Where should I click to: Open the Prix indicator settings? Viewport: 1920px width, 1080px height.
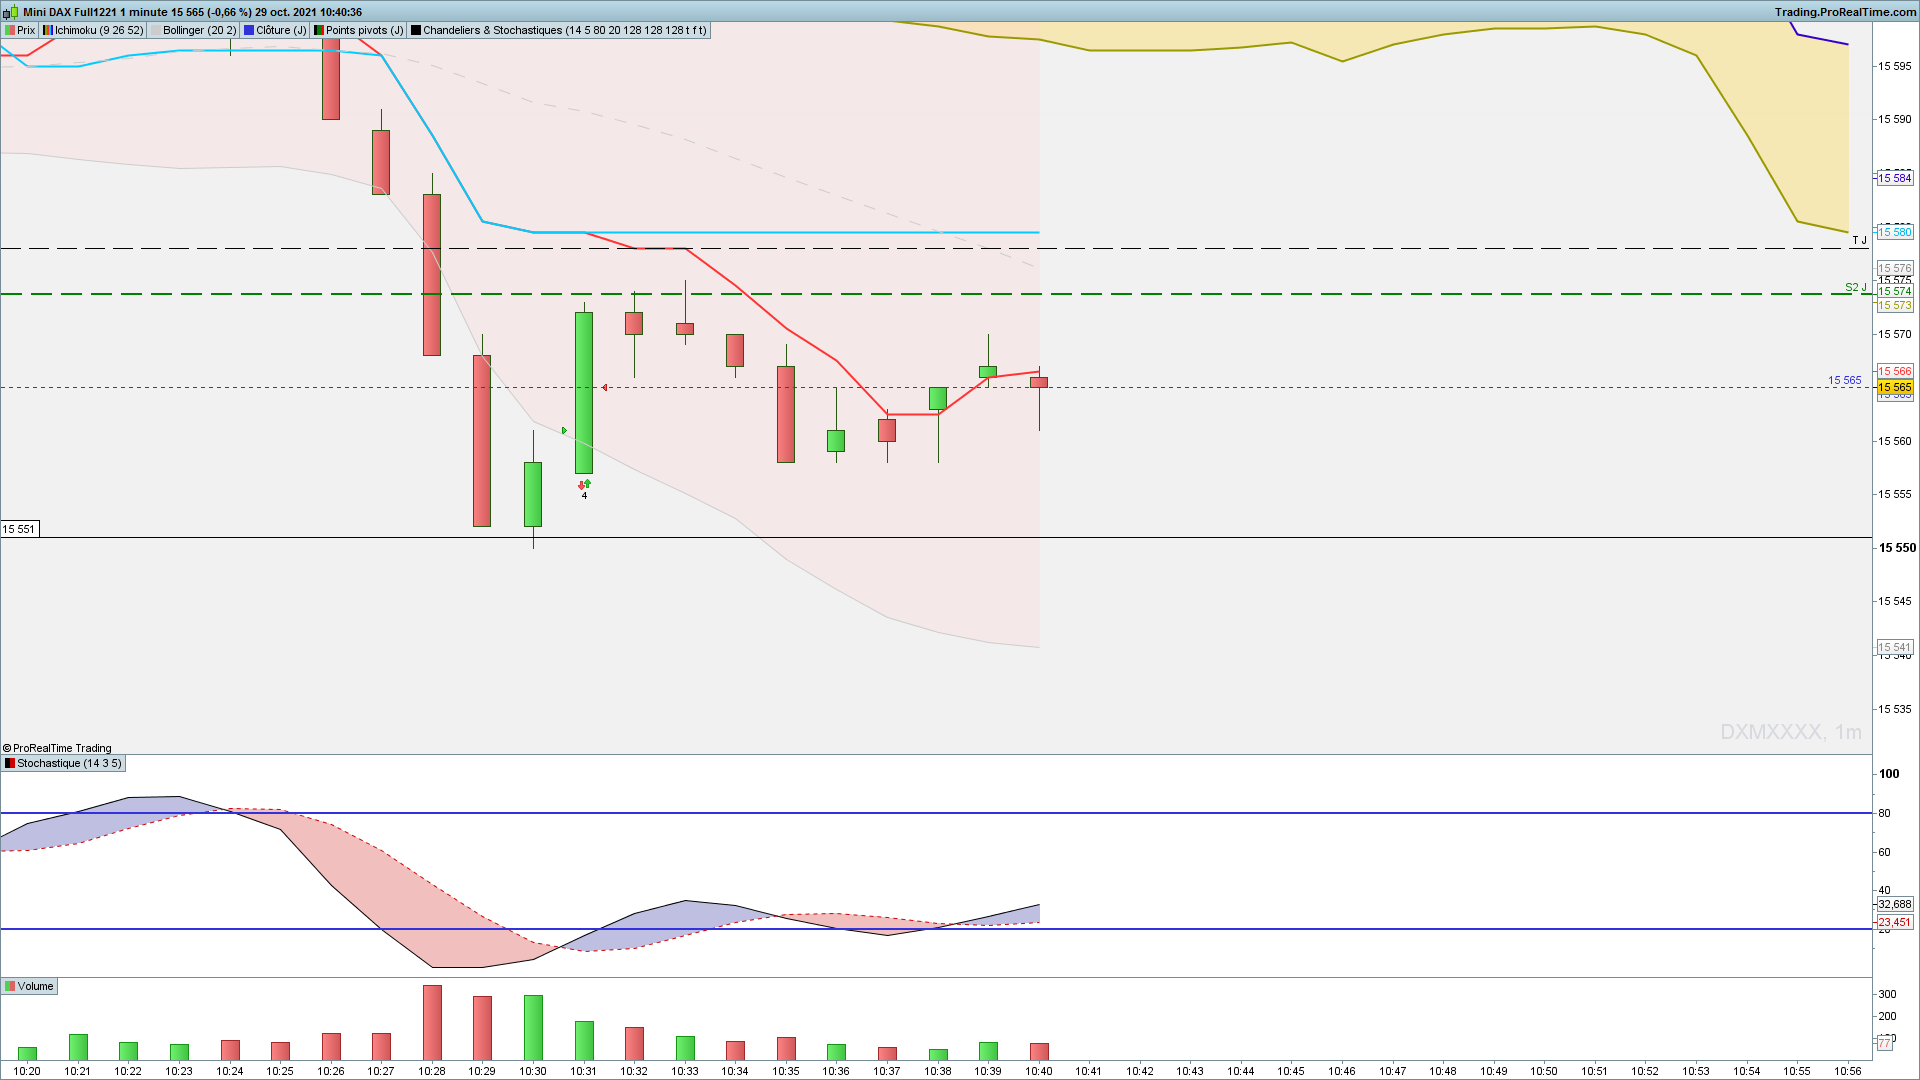click(x=20, y=30)
